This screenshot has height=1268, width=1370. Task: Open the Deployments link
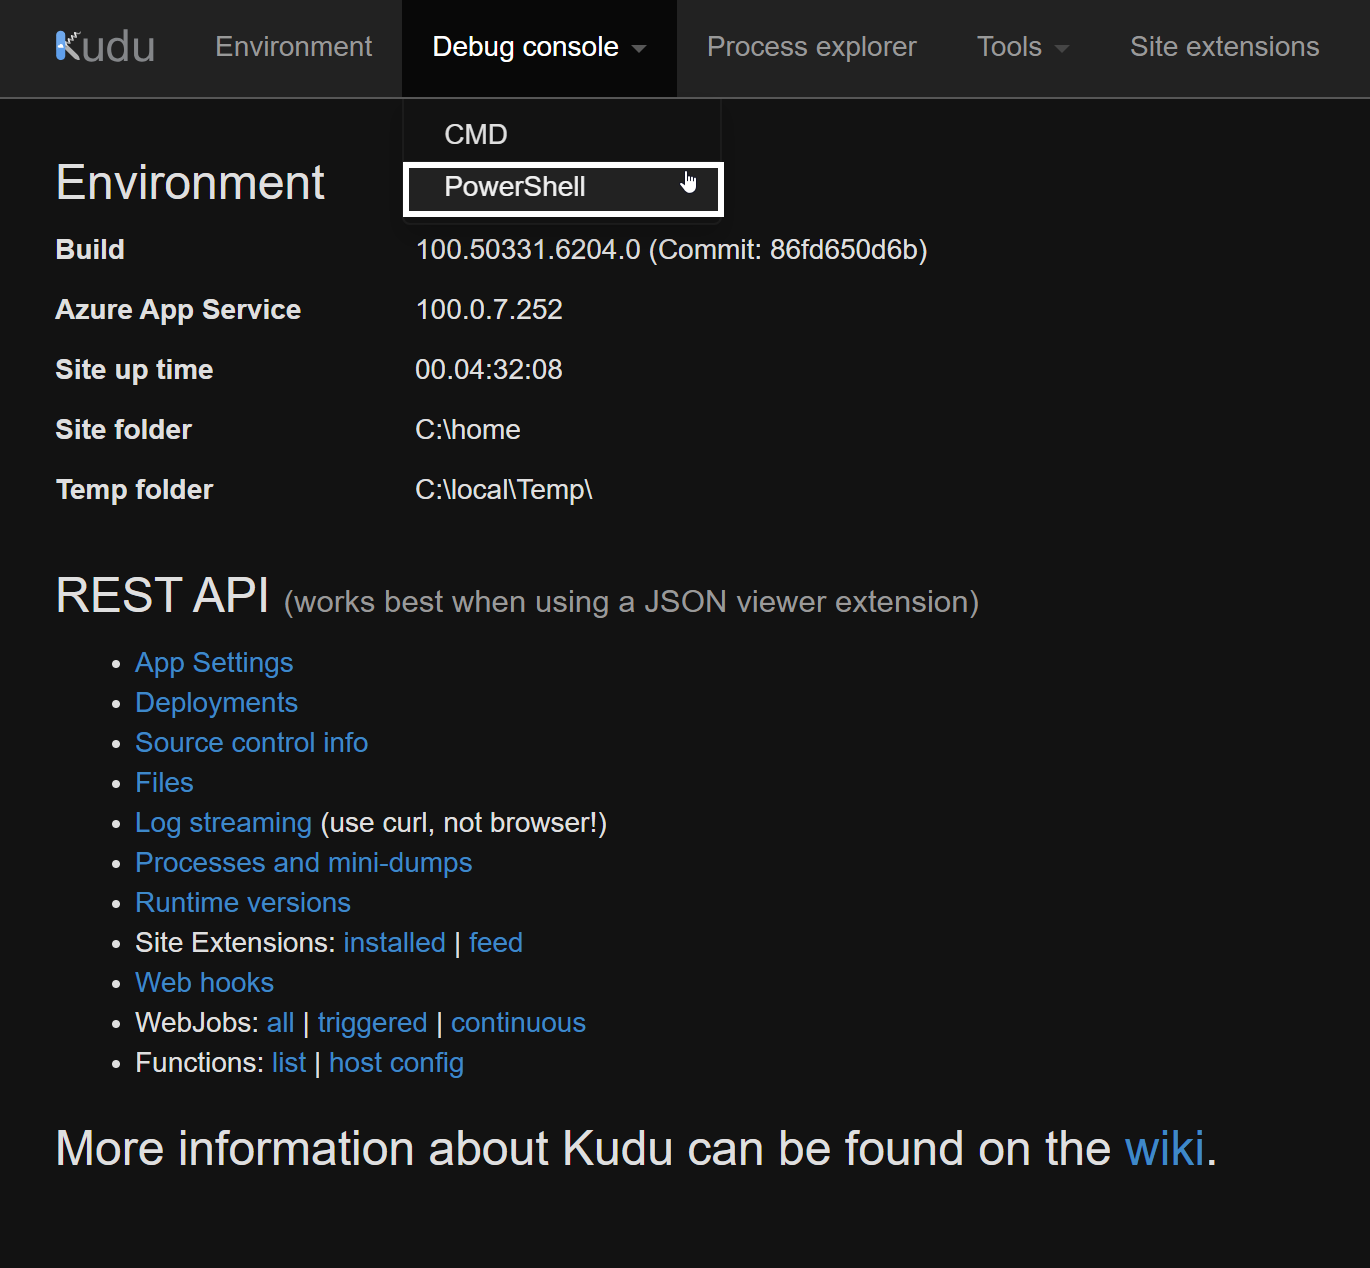216,703
